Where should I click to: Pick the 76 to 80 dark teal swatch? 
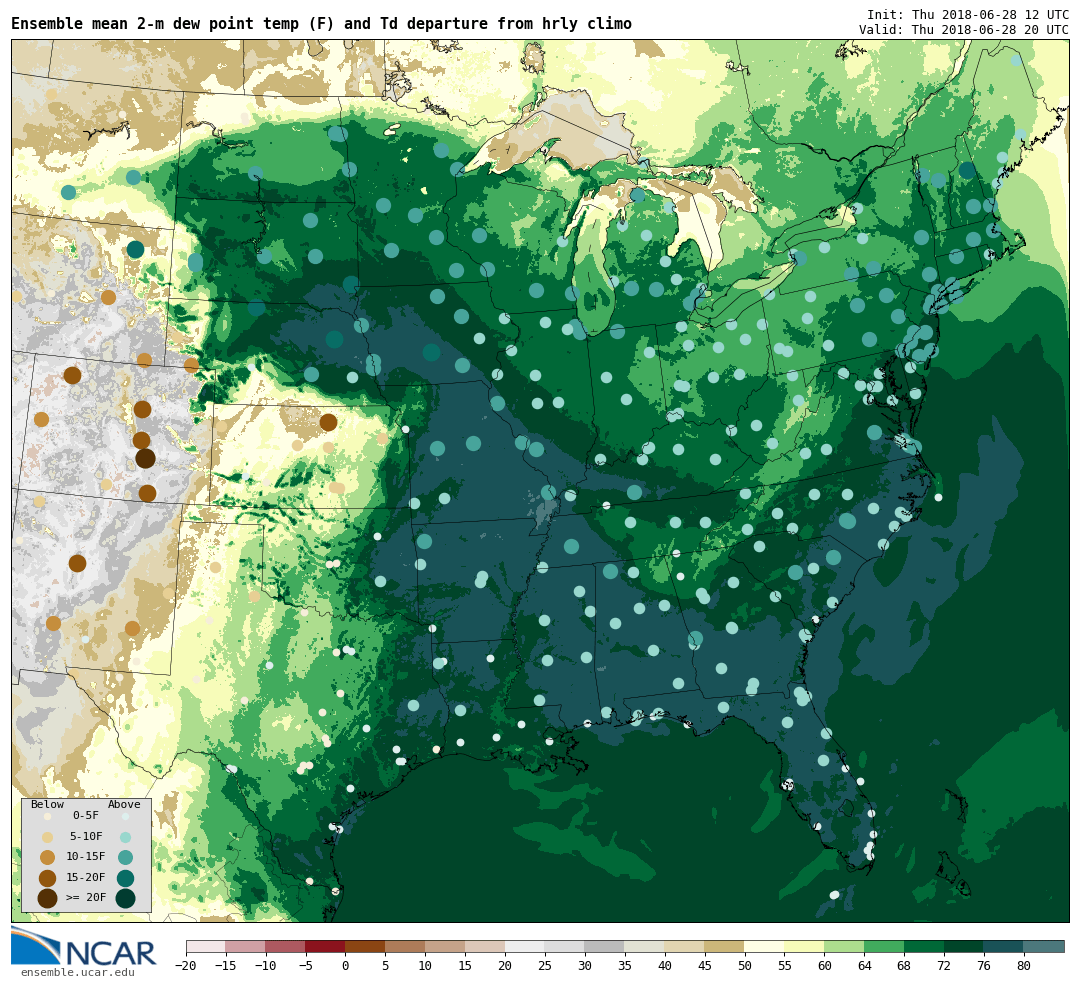[1004, 946]
